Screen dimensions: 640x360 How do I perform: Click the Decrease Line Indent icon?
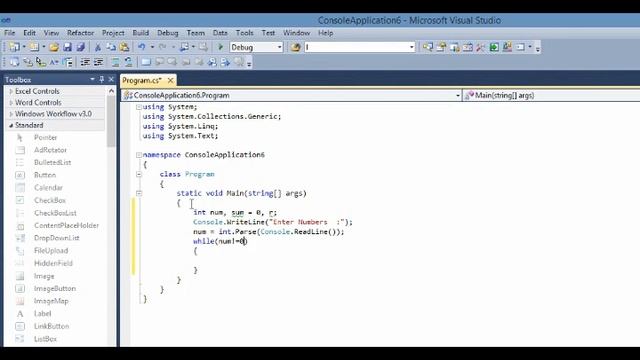tap(85, 62)
